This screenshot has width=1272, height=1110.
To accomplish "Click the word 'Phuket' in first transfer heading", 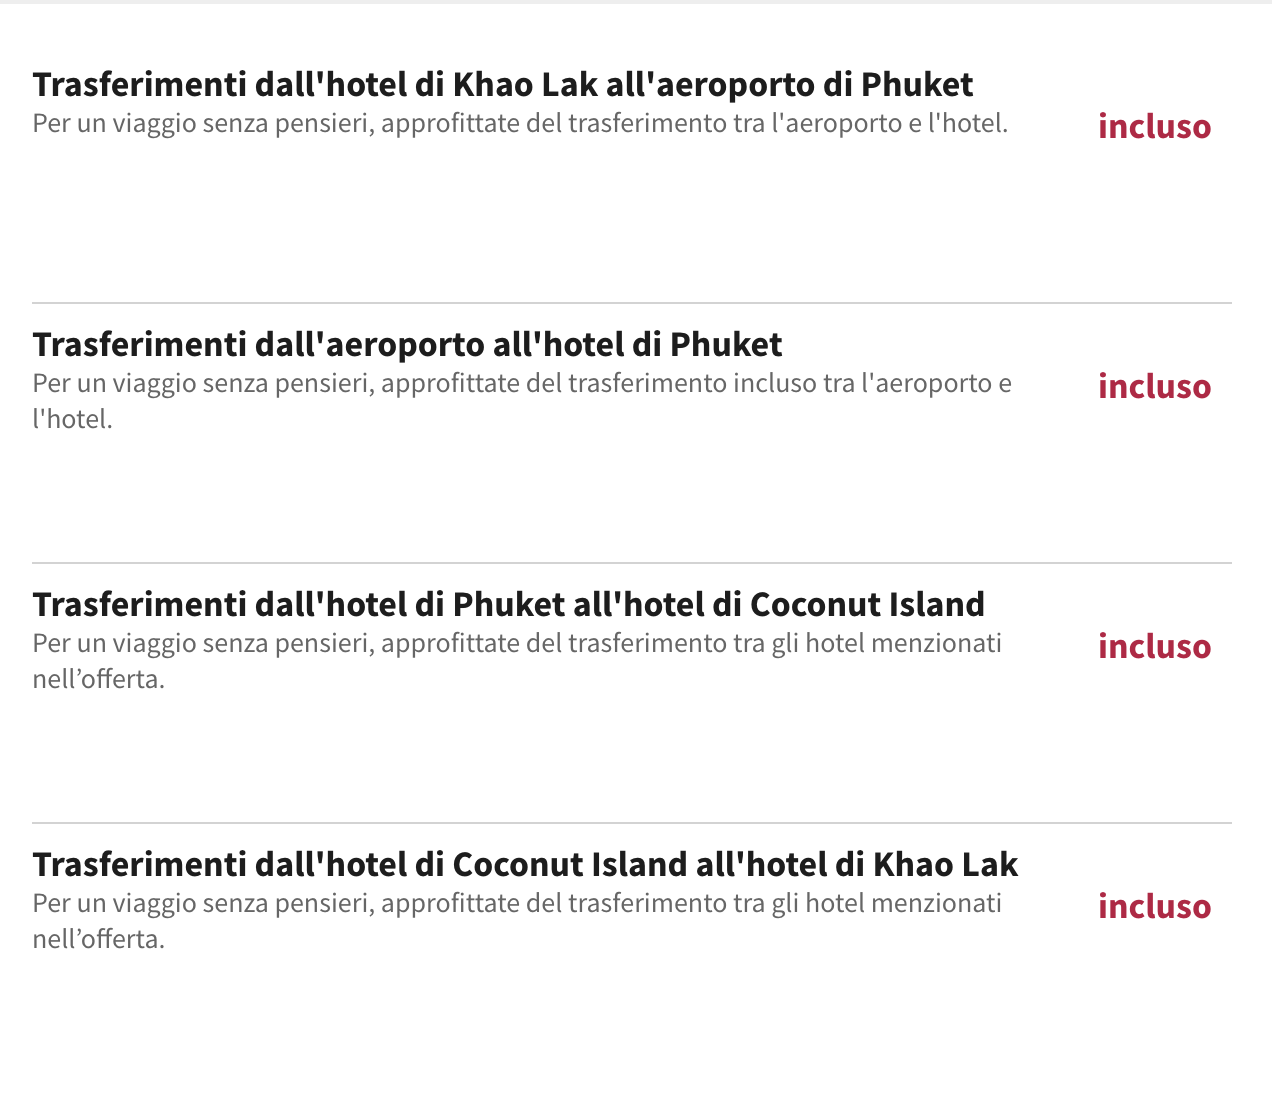I will point(917,85).
